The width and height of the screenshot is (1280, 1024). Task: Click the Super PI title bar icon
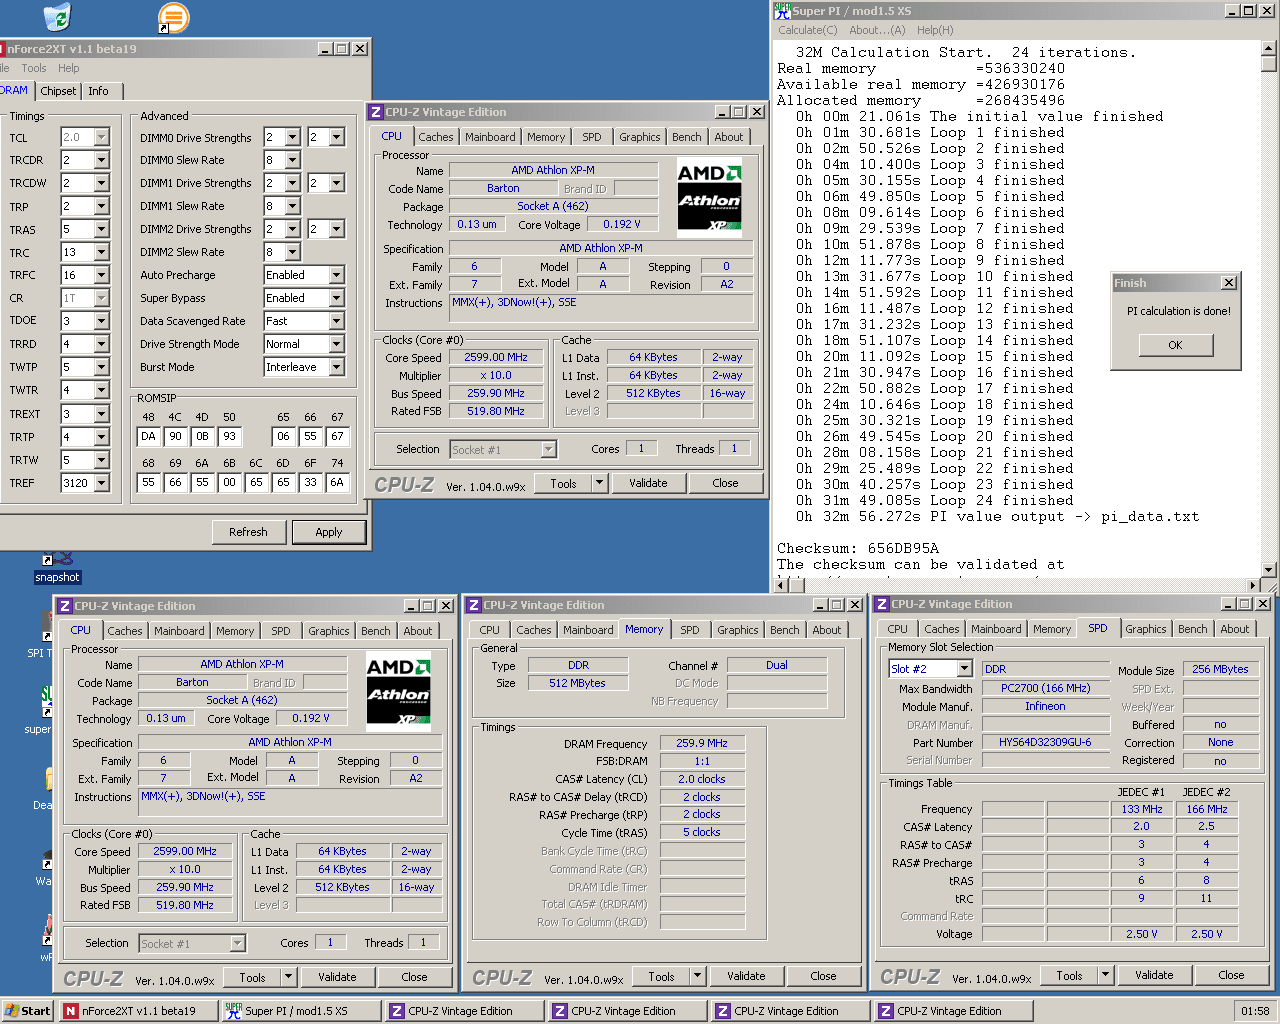click(782, 11)
